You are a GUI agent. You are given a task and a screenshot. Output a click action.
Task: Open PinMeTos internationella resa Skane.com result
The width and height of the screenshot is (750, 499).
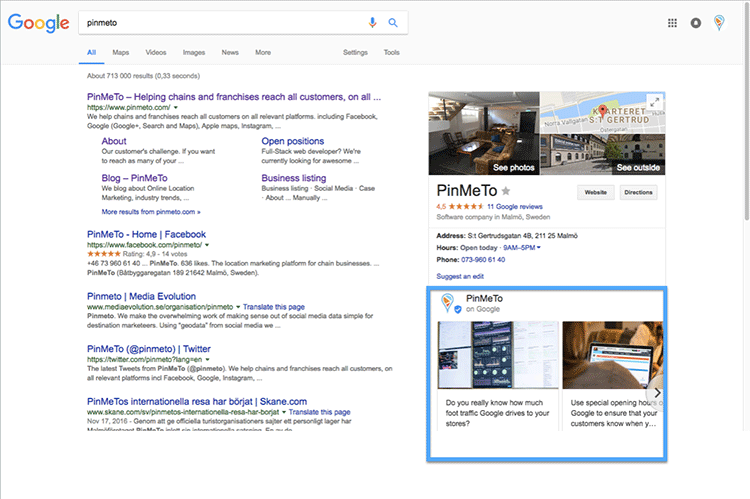click(197, 401)
